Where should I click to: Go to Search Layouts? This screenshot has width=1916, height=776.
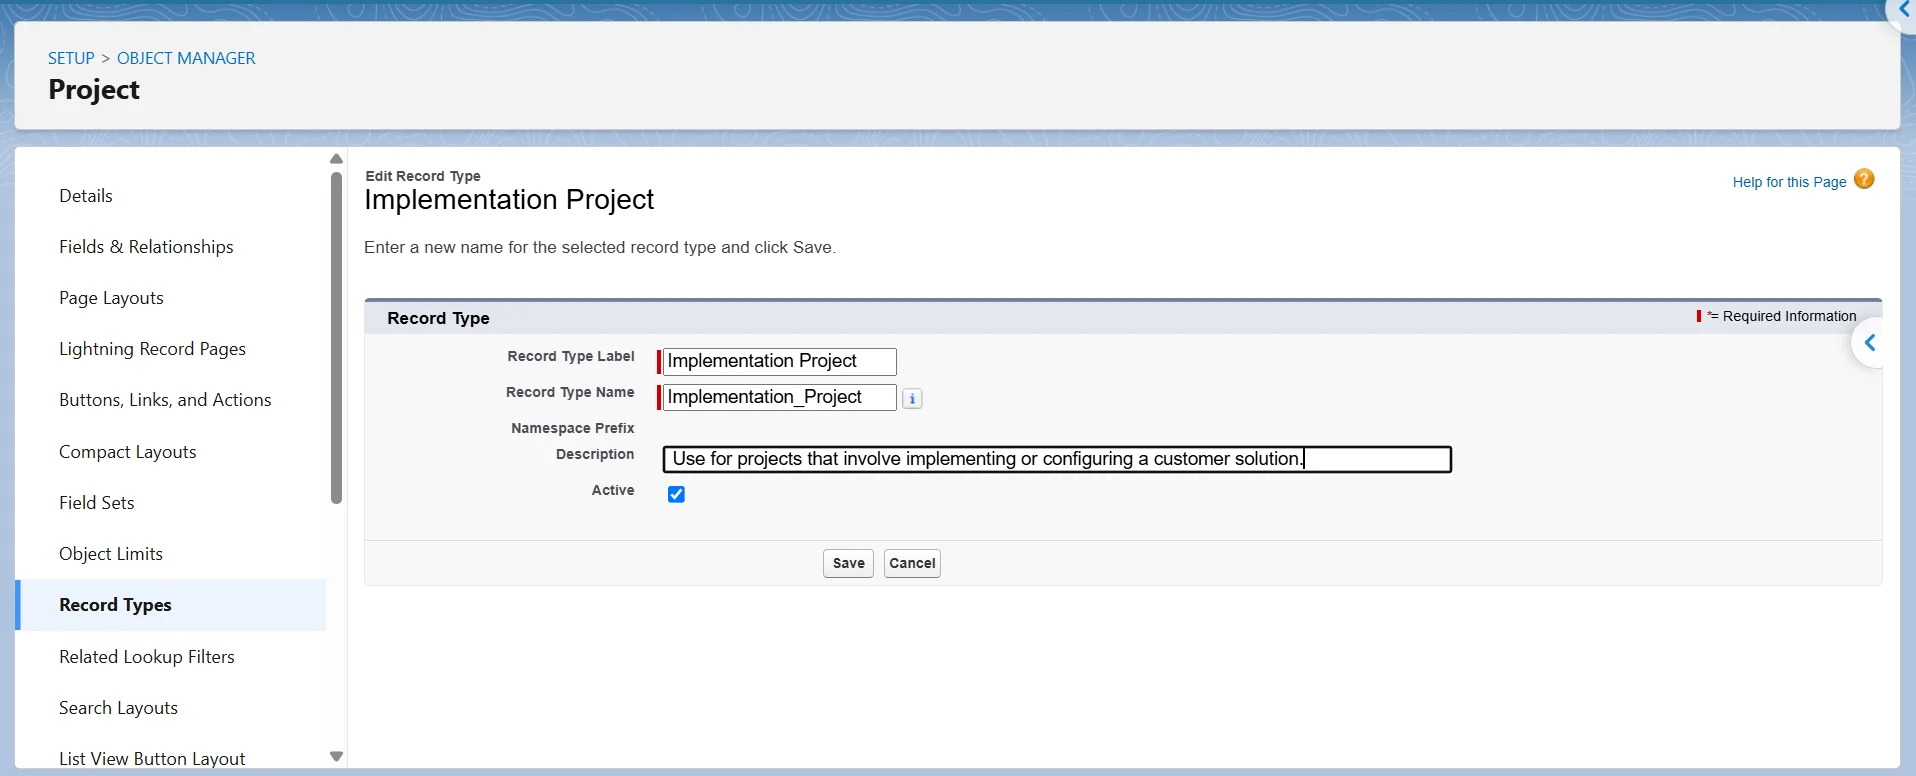point(118,708)
